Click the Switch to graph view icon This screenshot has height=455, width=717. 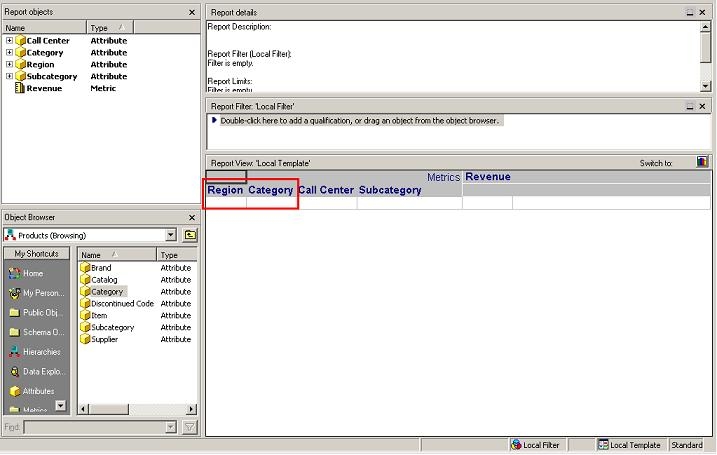[703, 162]
